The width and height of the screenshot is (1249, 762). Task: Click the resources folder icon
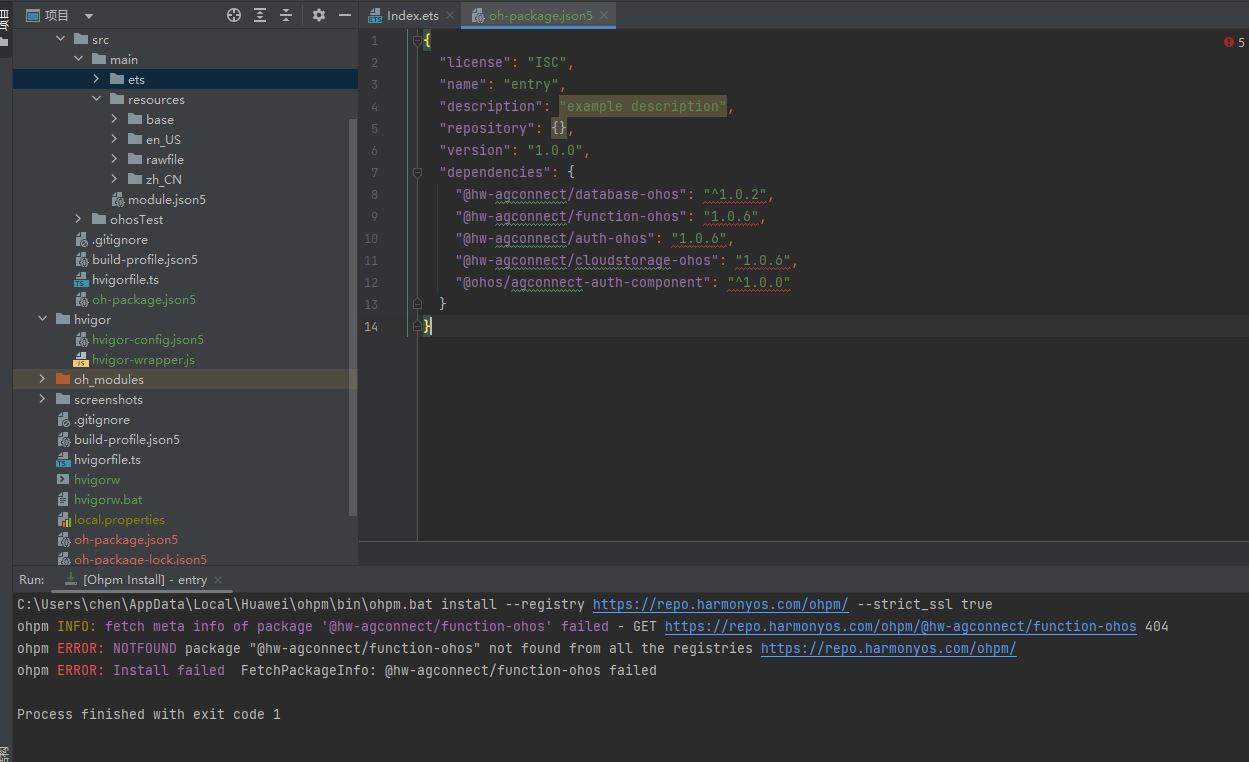pyautogui.click(x=117, y=99)
